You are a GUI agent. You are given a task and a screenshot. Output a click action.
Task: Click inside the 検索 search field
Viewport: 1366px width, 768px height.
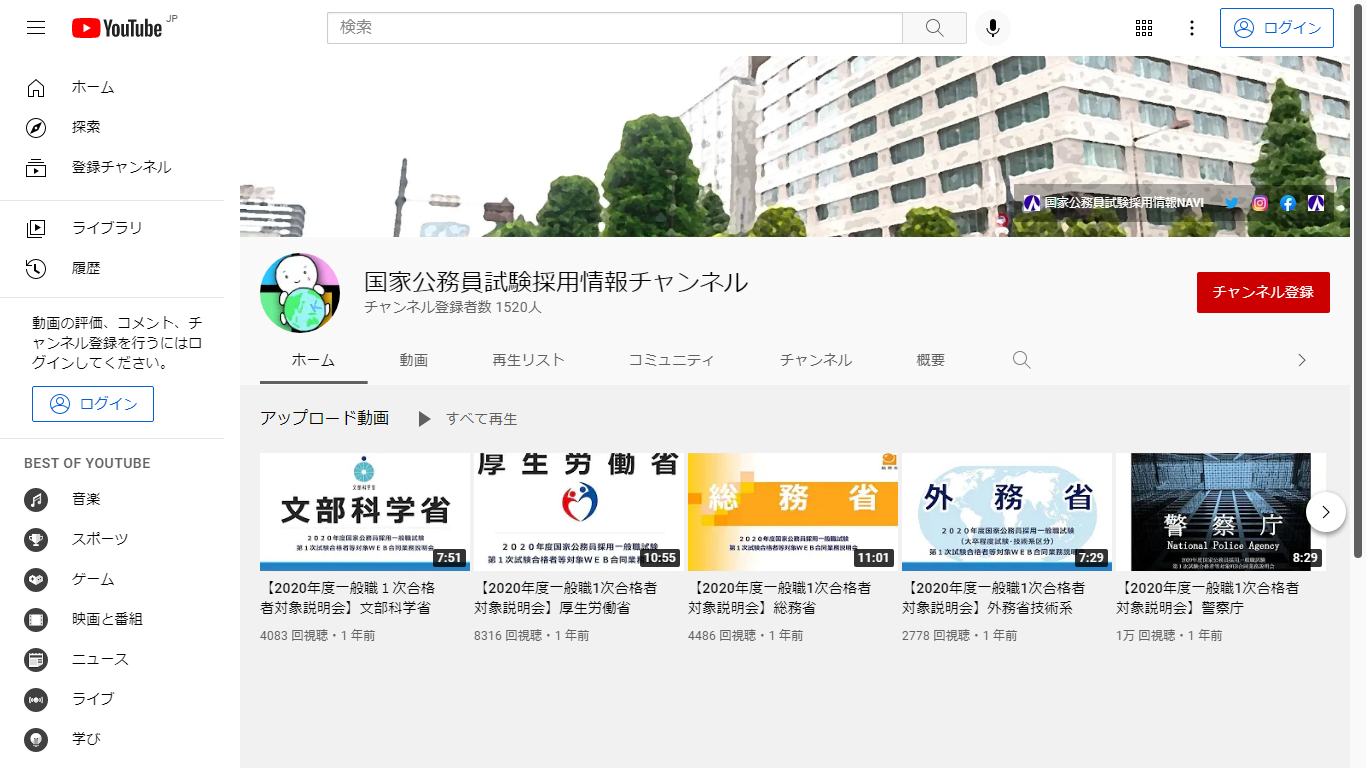click(614, 28)
